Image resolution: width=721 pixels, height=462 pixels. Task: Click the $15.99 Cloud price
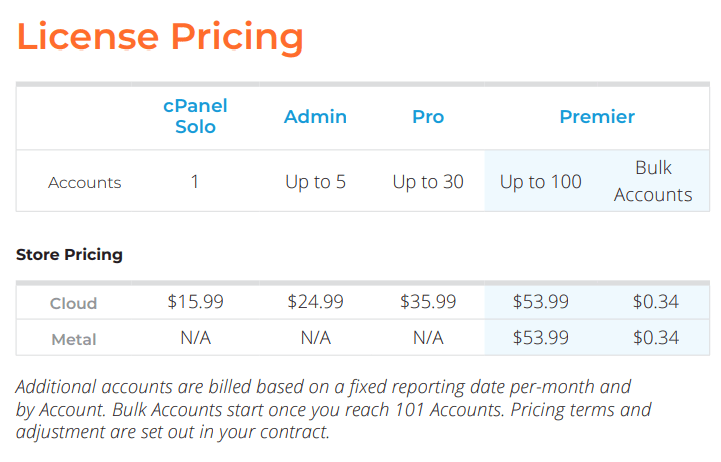tap(195, 302)
